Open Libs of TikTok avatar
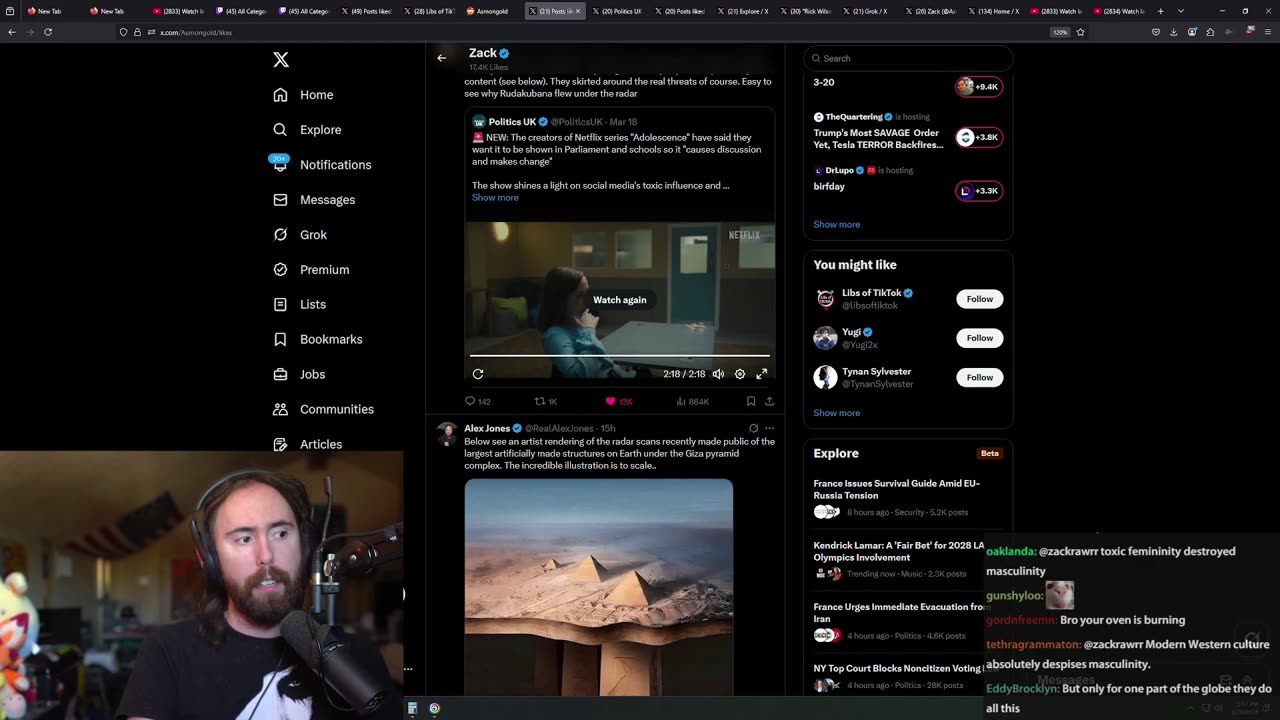The image size is (1280, 720). click(x=825, y=299)
